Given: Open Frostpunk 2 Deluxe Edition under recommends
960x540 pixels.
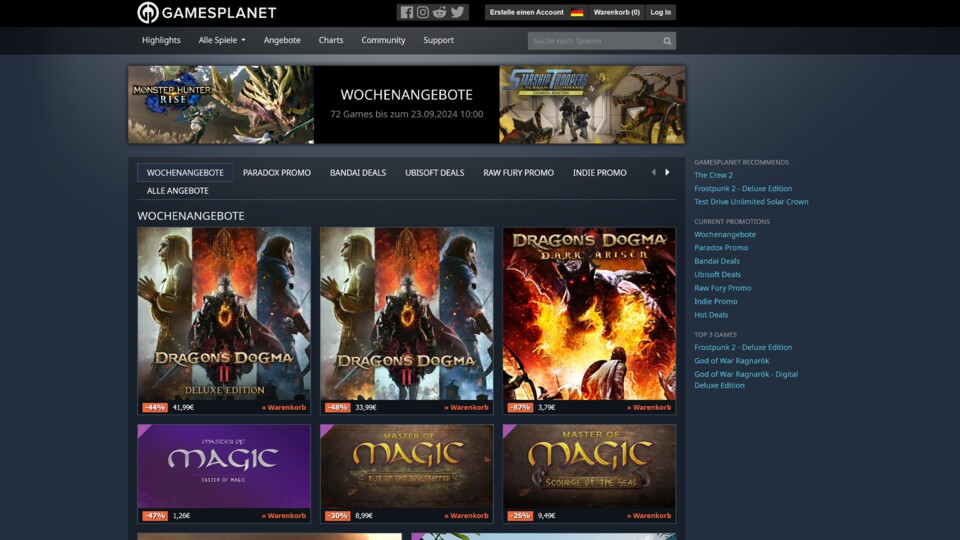Looking at the screenshot, I should [x=743, y=189].
